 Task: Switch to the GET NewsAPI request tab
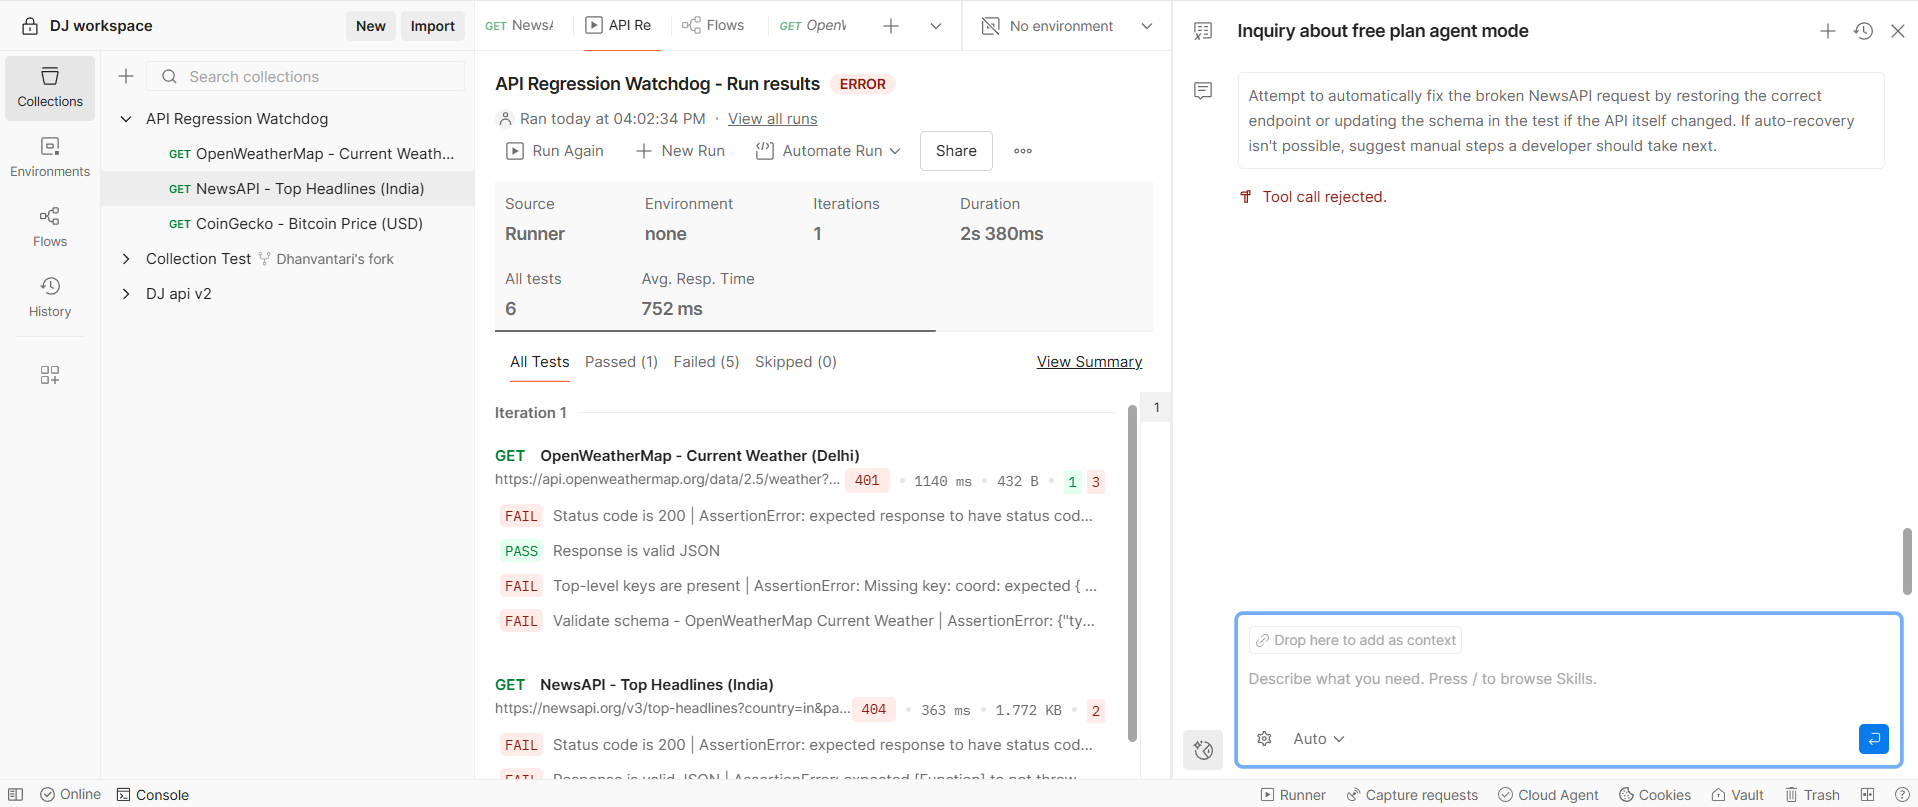tap(520, 26)
